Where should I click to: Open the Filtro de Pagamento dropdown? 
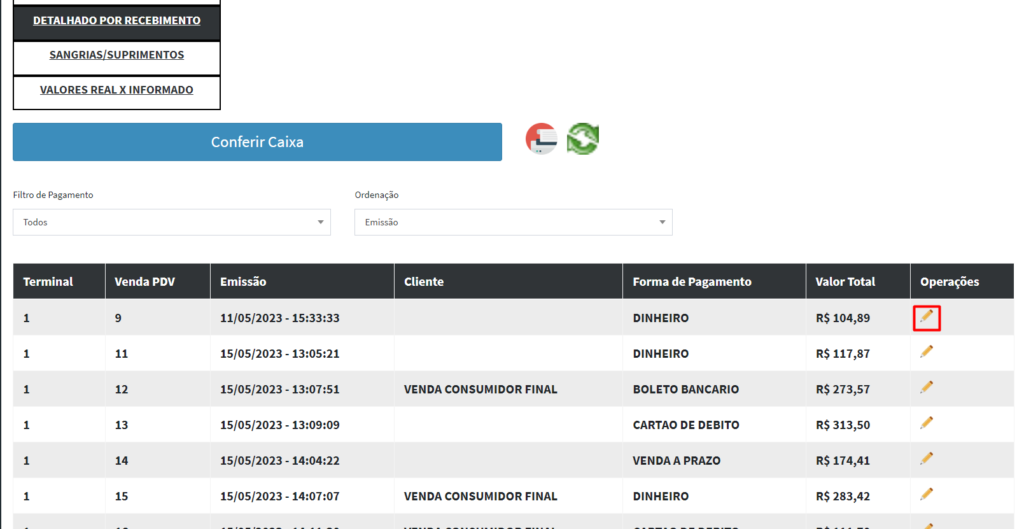[x=171, y=222]
